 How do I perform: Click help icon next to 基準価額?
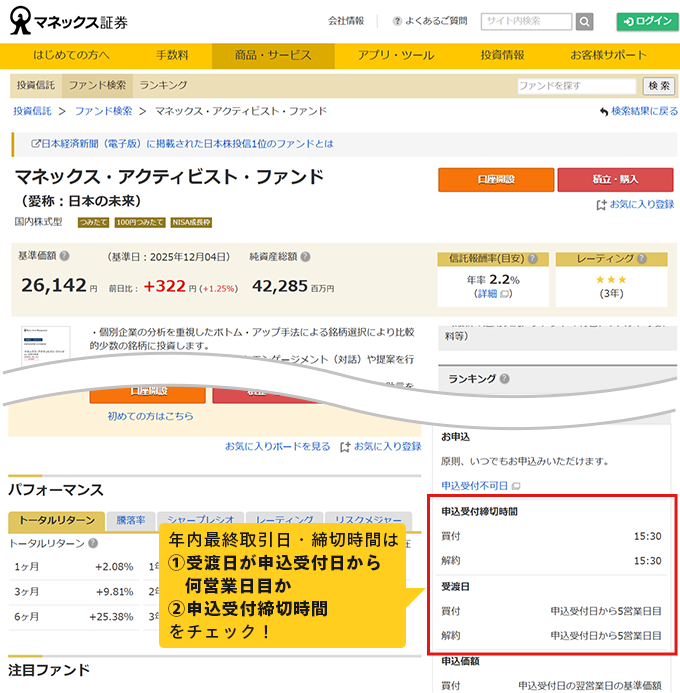click(65, 256)
